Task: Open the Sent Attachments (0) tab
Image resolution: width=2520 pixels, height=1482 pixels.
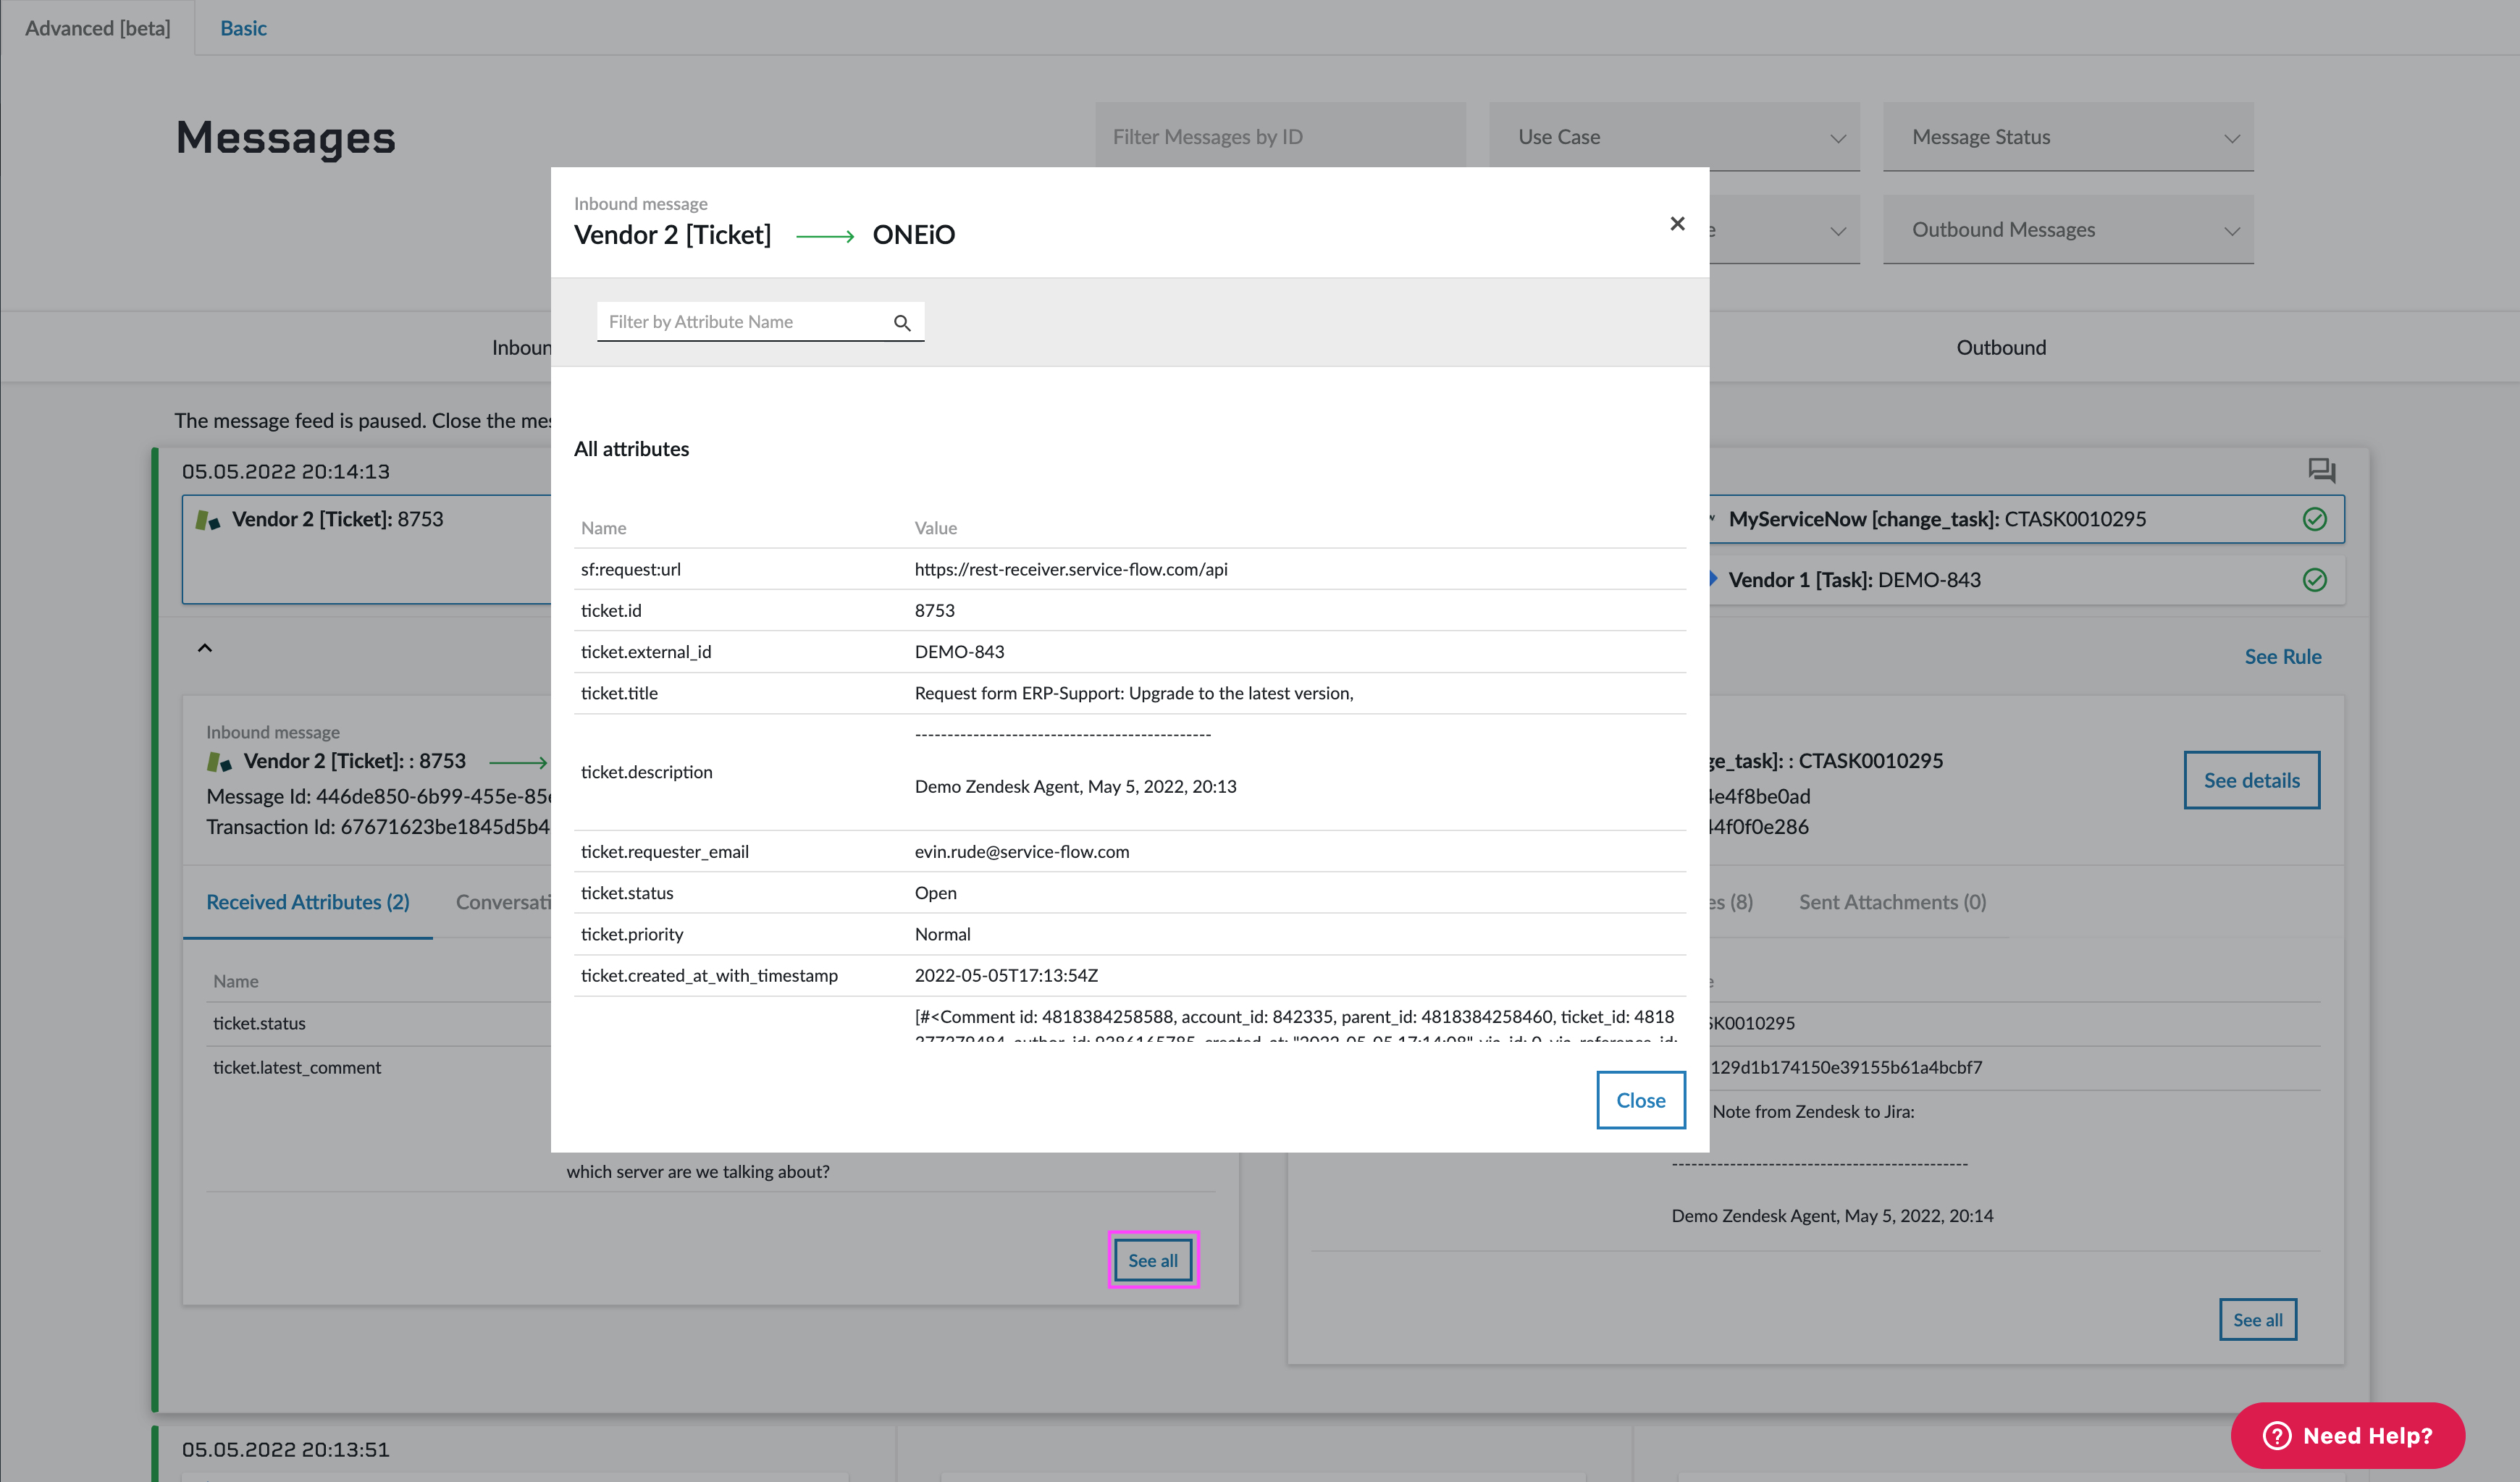Action: coord(1892,902)
